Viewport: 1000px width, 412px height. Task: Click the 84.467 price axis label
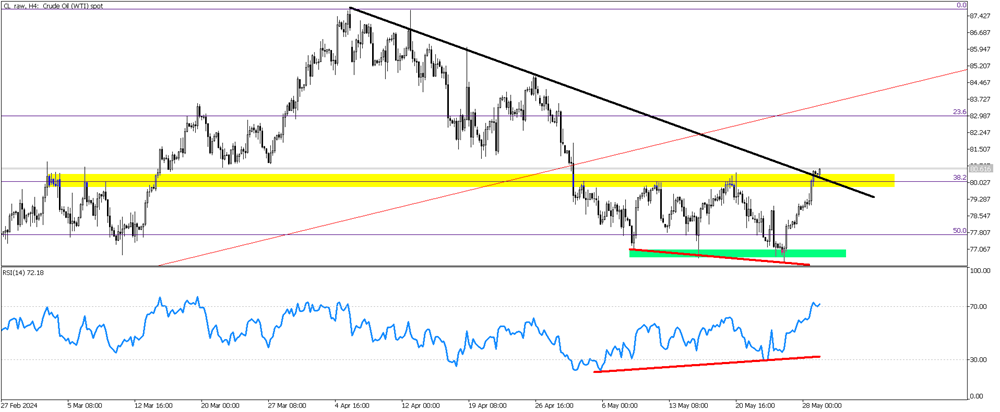pyautogui.click(x=980, y=82)
